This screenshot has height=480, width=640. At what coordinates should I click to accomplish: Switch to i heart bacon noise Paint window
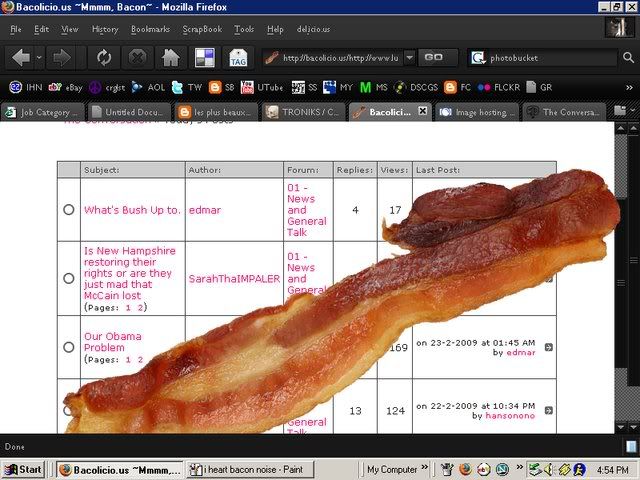(250, 469)
